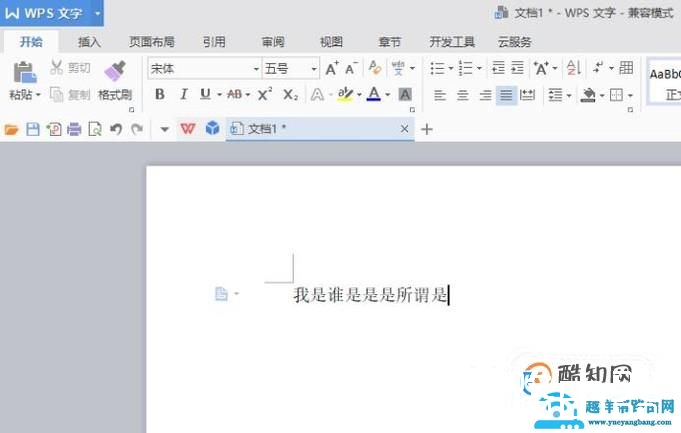The height and width of the screenshot is (433, 681).
Task: Click the open folder quick-access icon
Action: pos(11,129)
